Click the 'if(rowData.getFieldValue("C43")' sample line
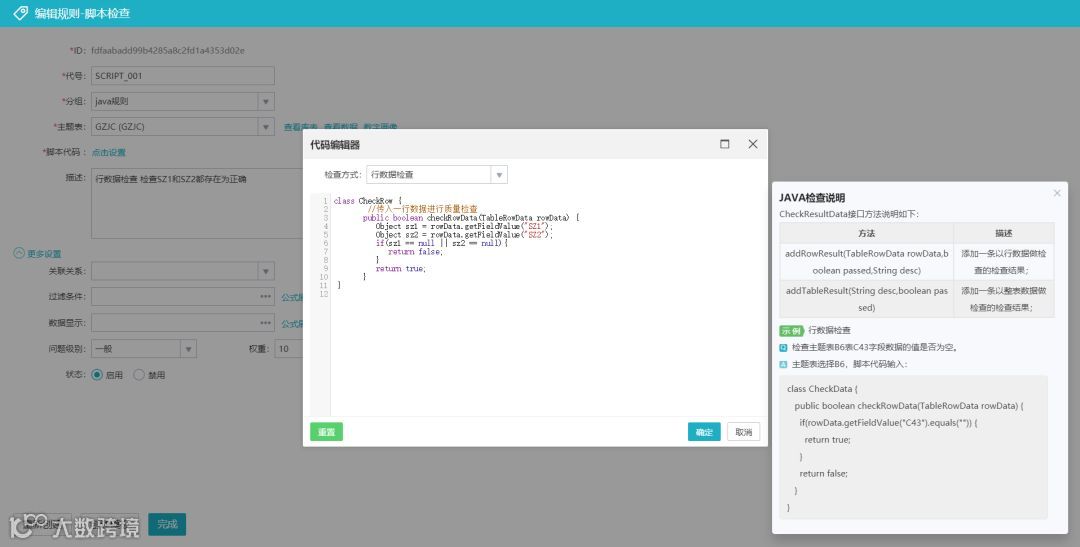The image size is (1080, 547). tap(889, 422)
